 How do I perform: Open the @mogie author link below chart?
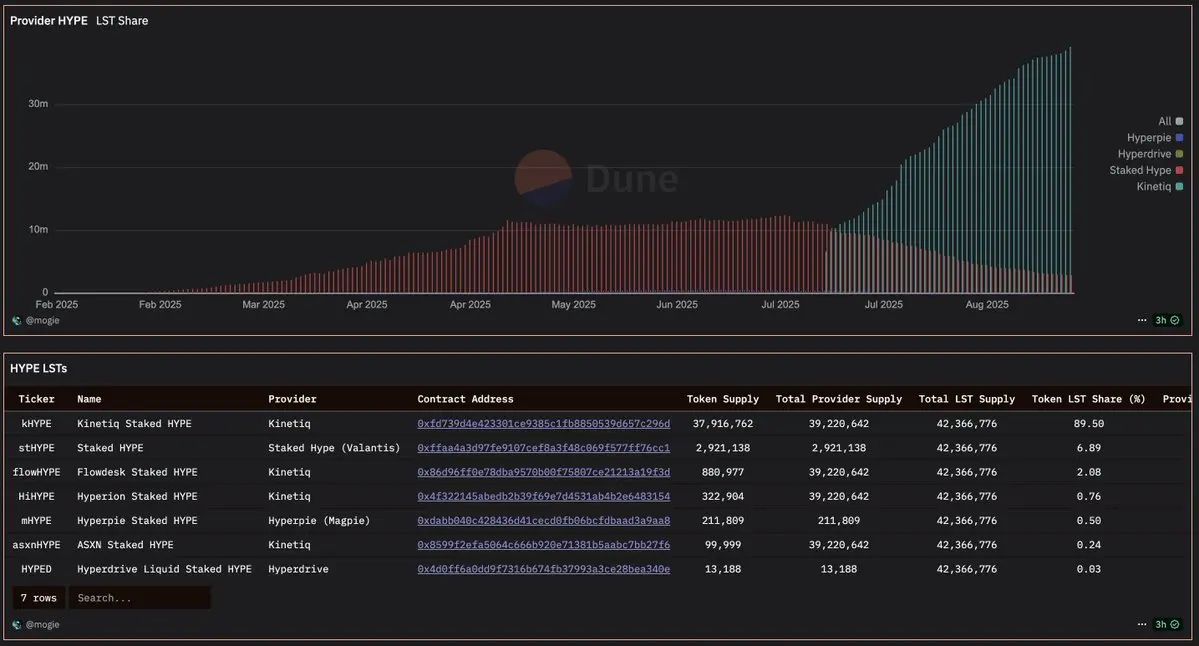click(42, 320)
